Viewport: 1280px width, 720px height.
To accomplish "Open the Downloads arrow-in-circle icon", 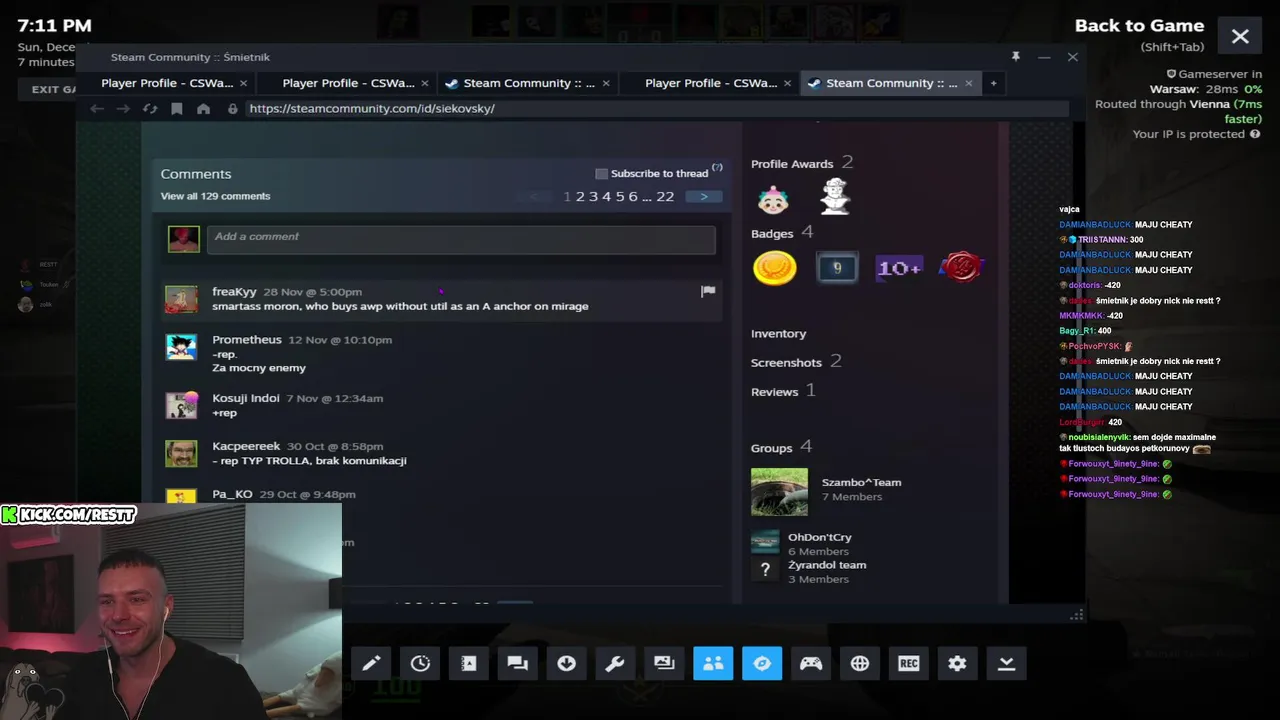I will coord(566,663).
